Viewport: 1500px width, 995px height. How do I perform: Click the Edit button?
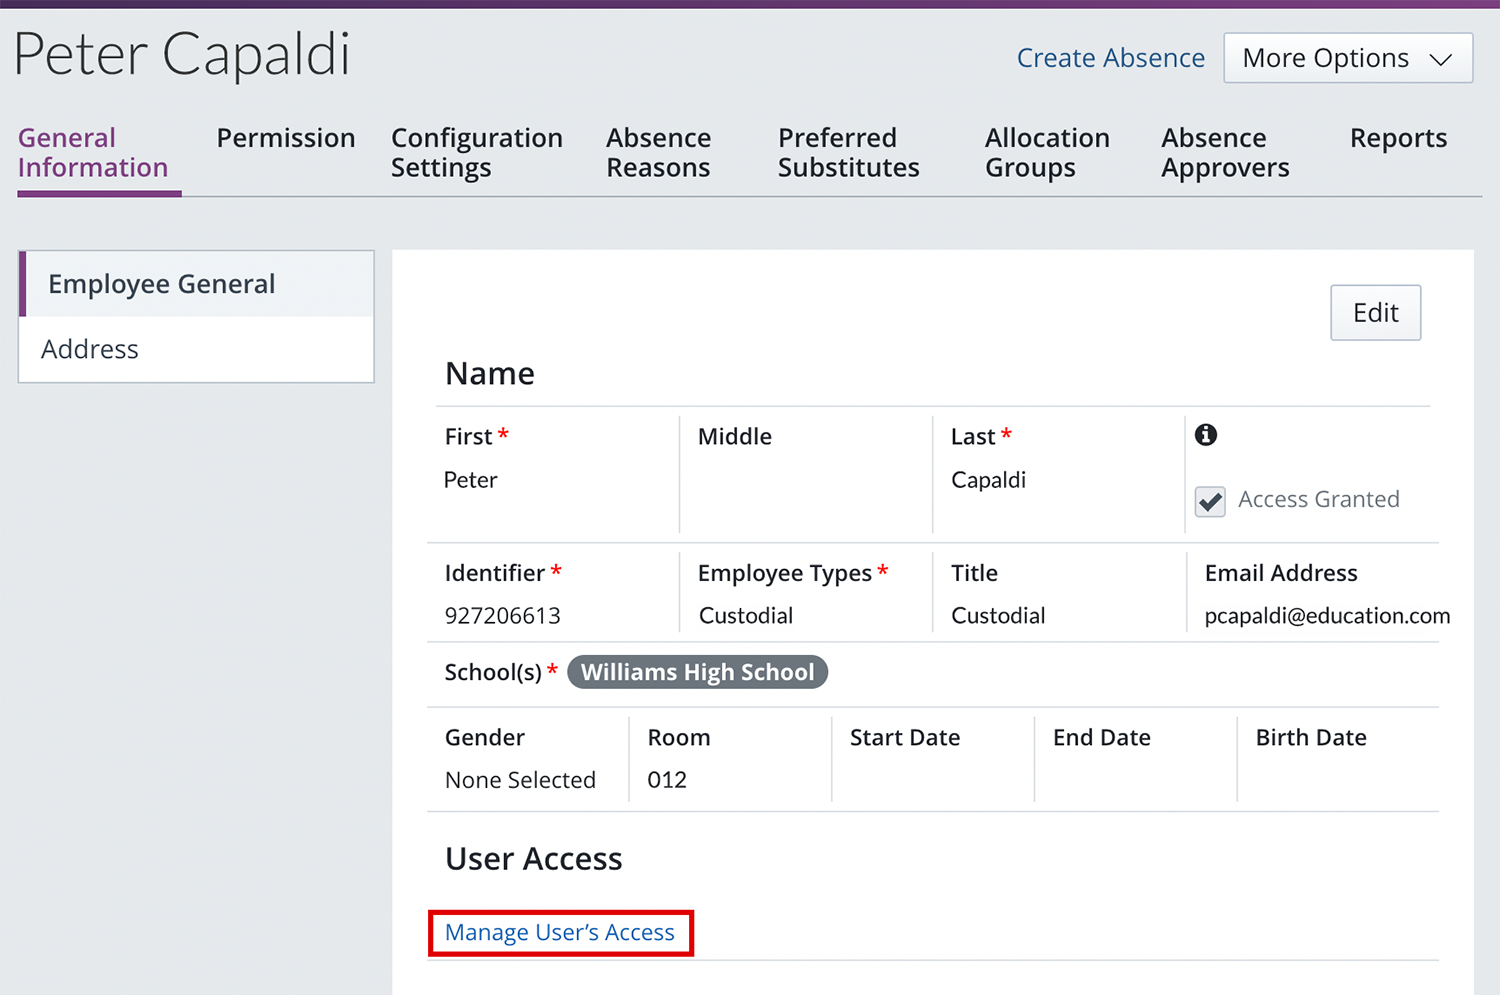[1376, 313]
